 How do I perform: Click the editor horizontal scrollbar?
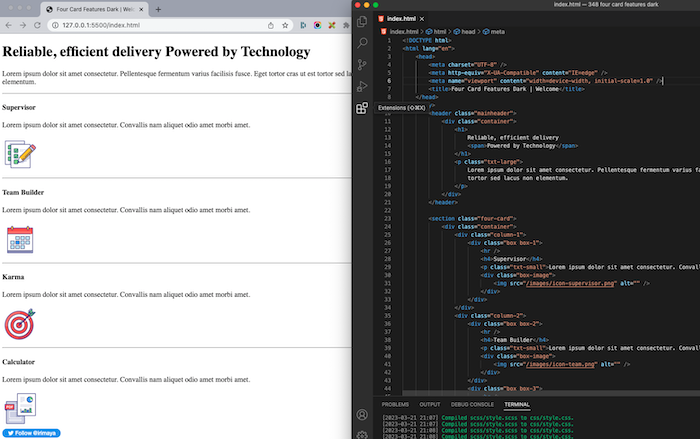pyautogui.click(x=551, y=393)
